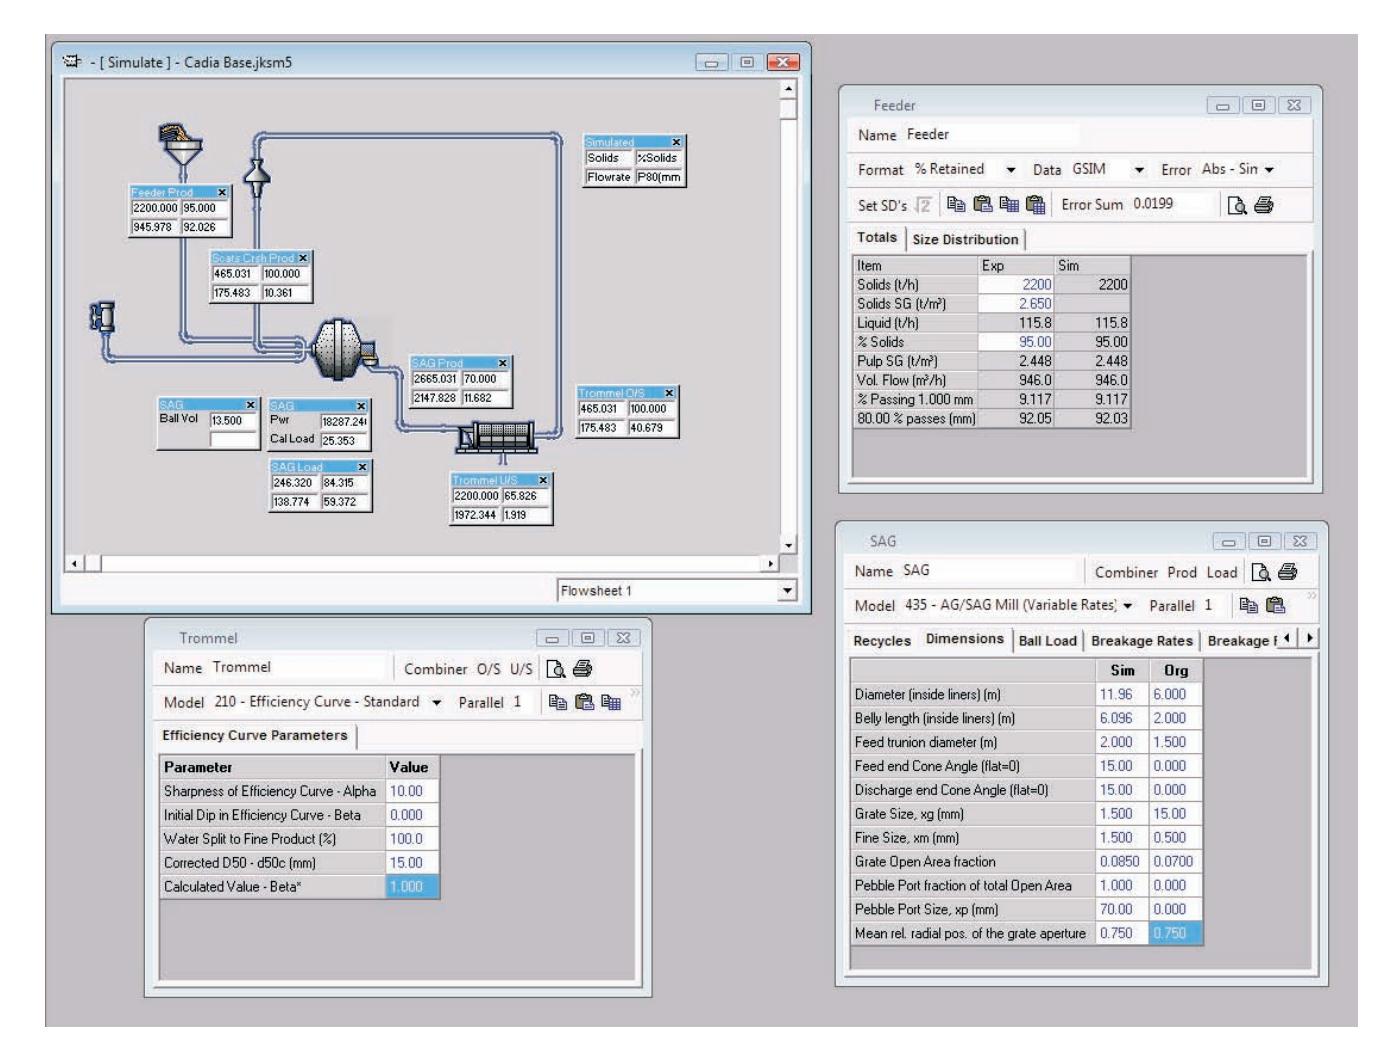The image size is (1398, 1063).
Task: Open the Data GSIM dropdown
Action: click(x=1139, y=170)
